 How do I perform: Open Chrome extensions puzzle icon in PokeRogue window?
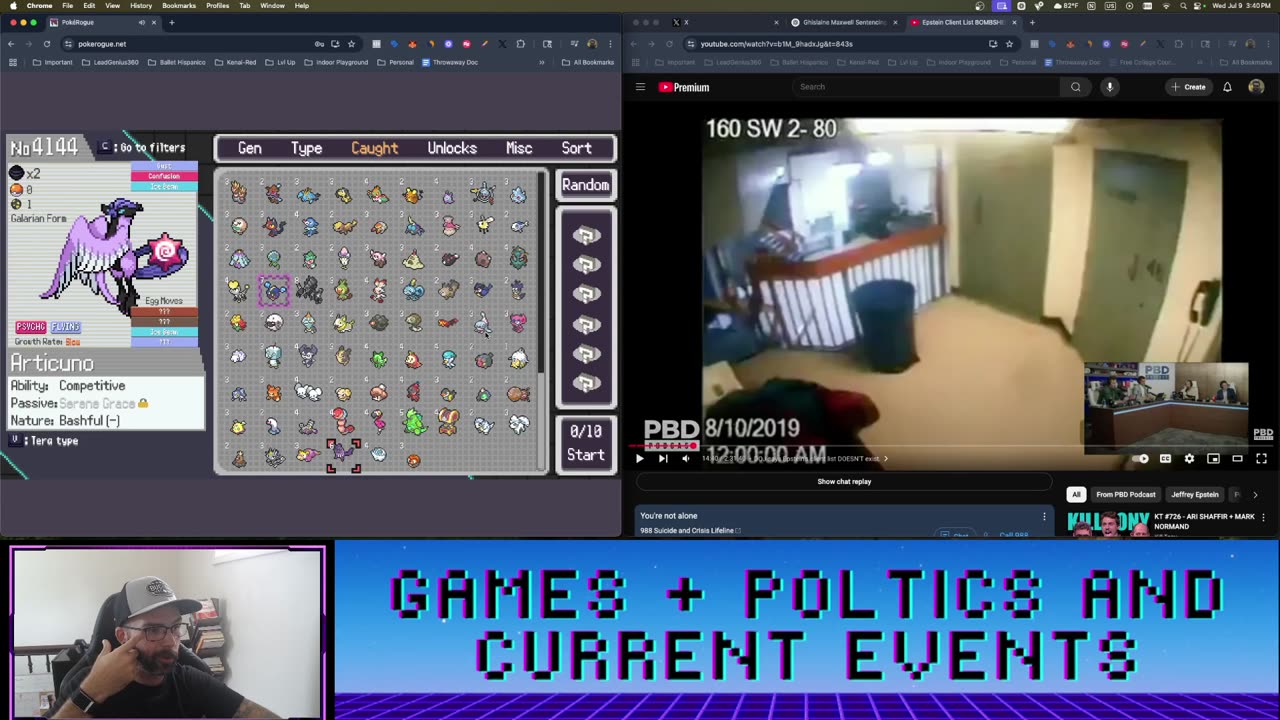click(520, 44)
